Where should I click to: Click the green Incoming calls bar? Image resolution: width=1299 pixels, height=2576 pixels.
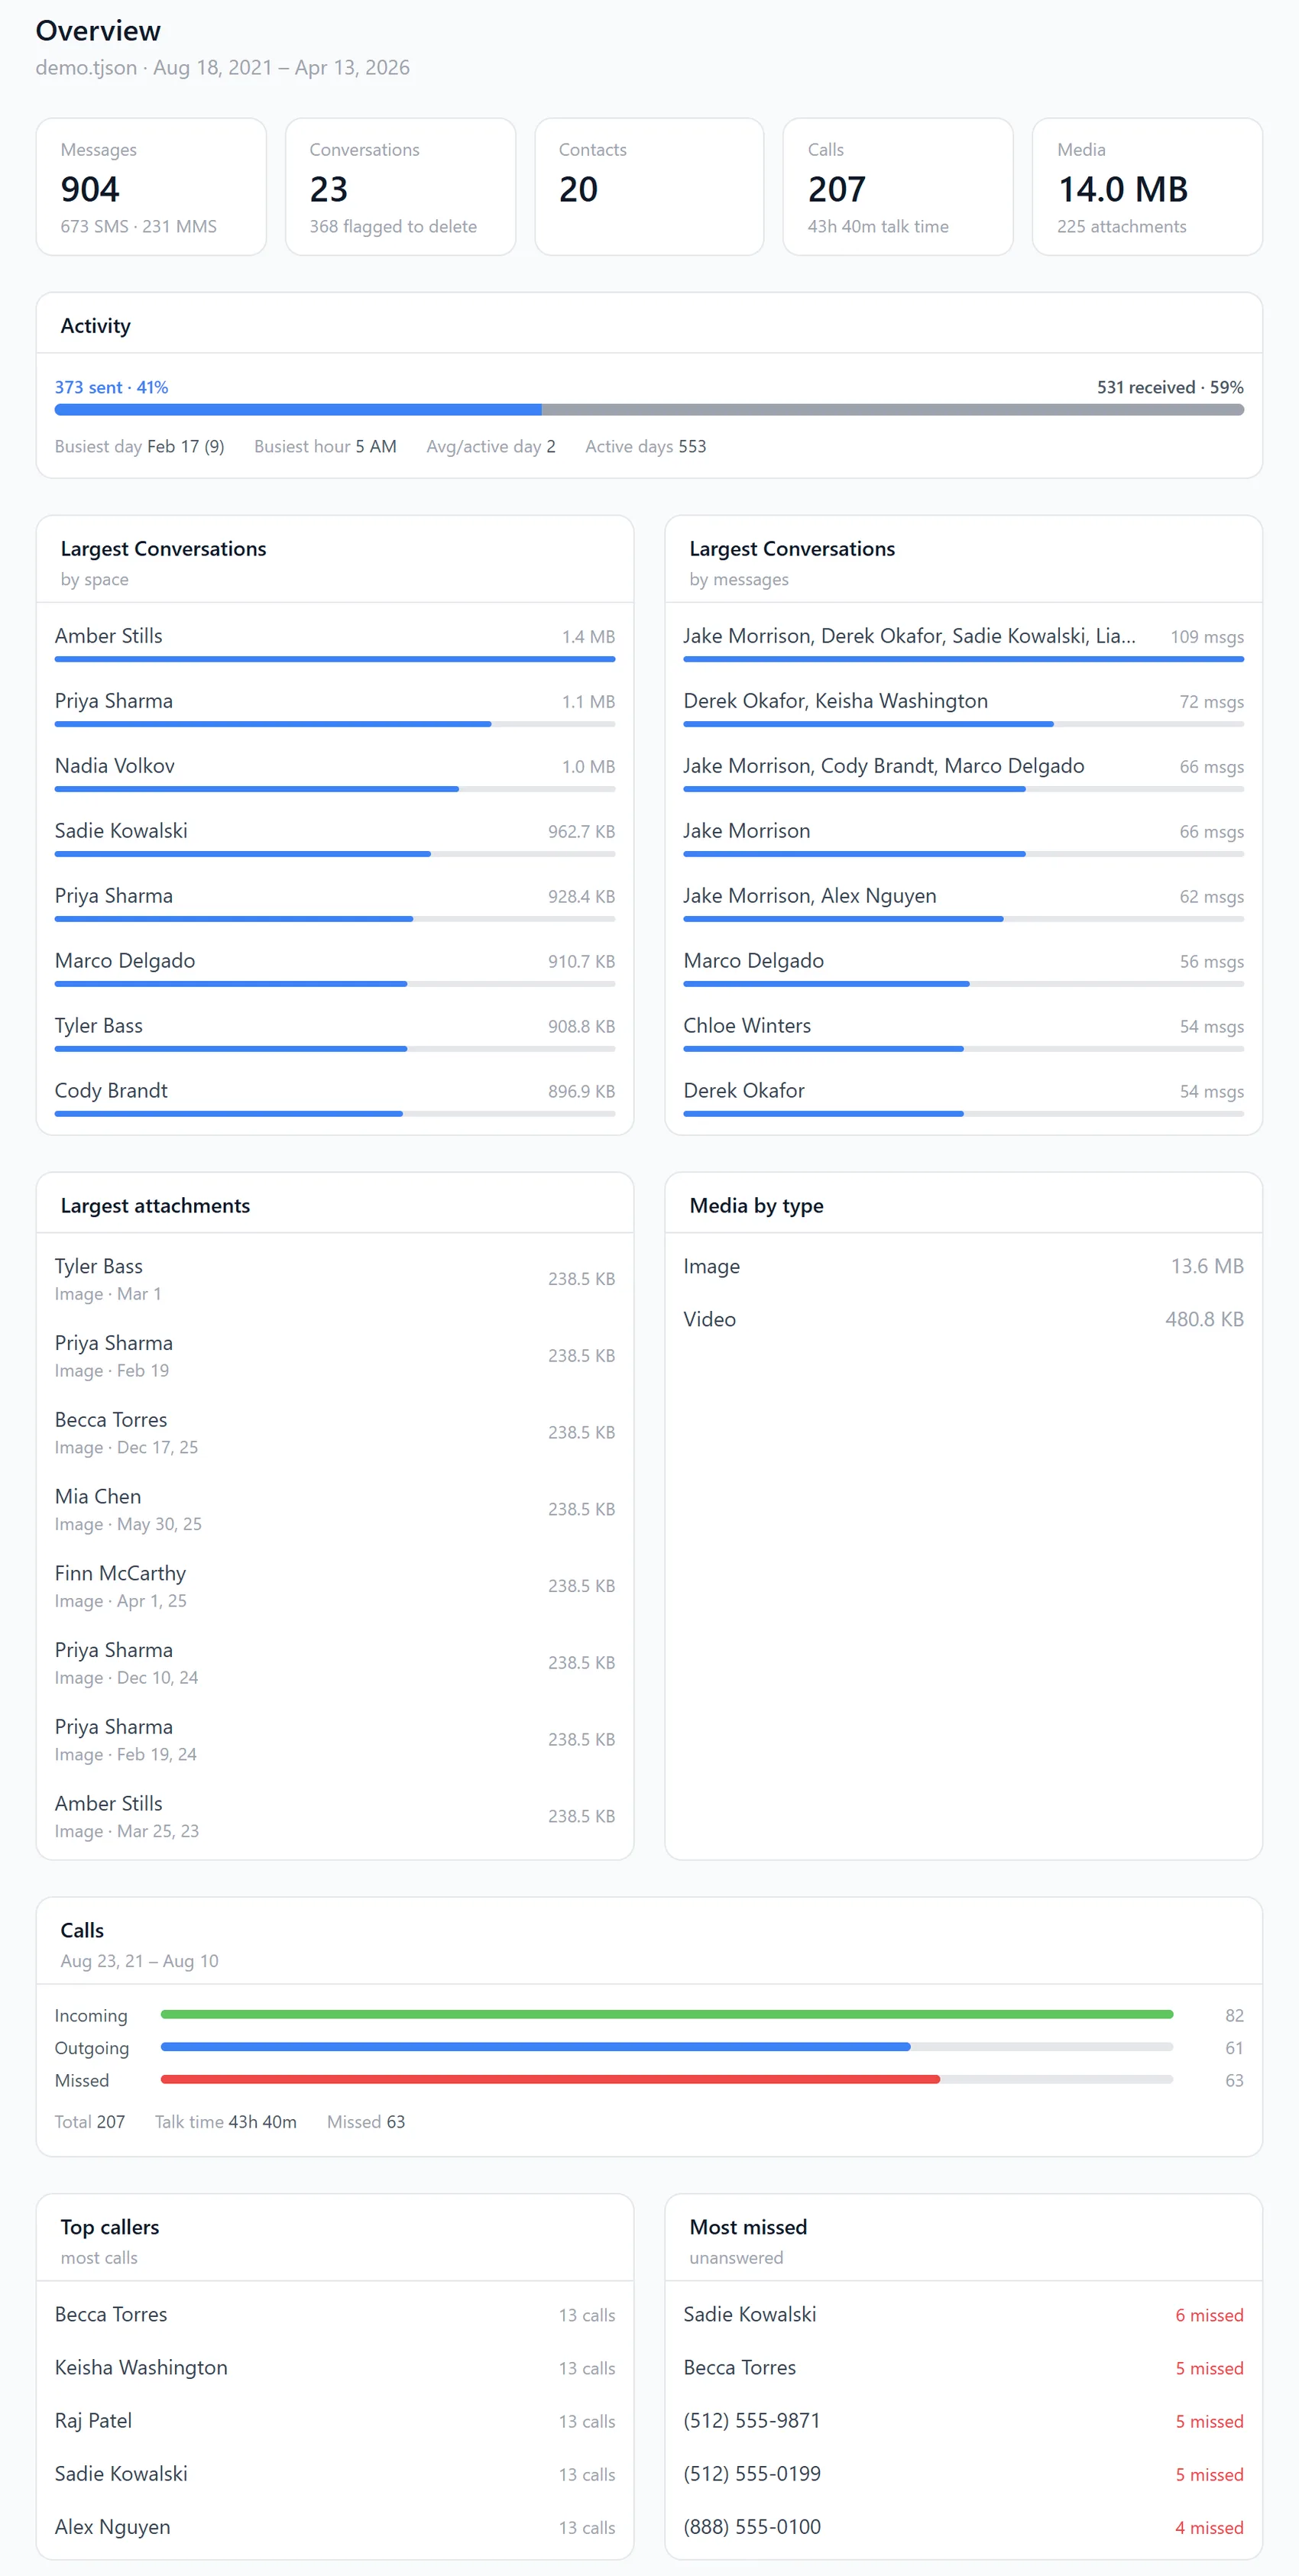tap(666, 2014)
